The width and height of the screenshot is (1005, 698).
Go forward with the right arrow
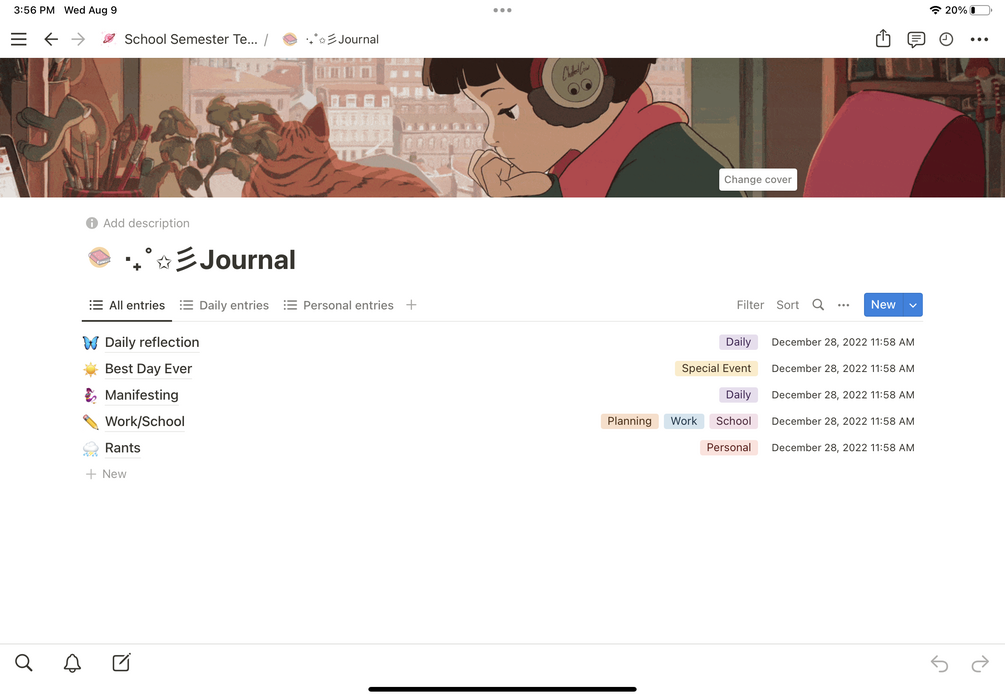78,39
